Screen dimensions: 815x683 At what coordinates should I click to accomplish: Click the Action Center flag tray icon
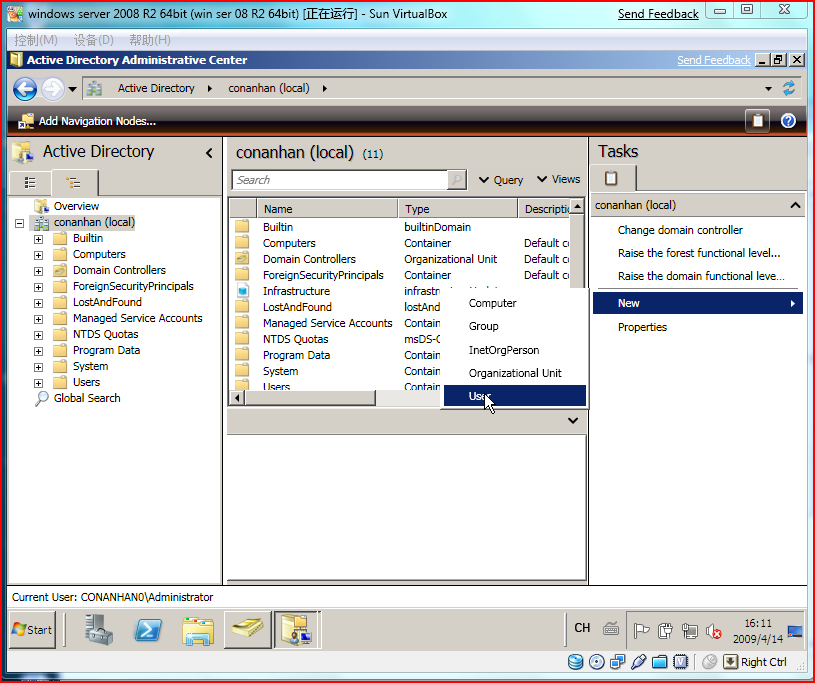pyautogui.click(x=641, y=631)
